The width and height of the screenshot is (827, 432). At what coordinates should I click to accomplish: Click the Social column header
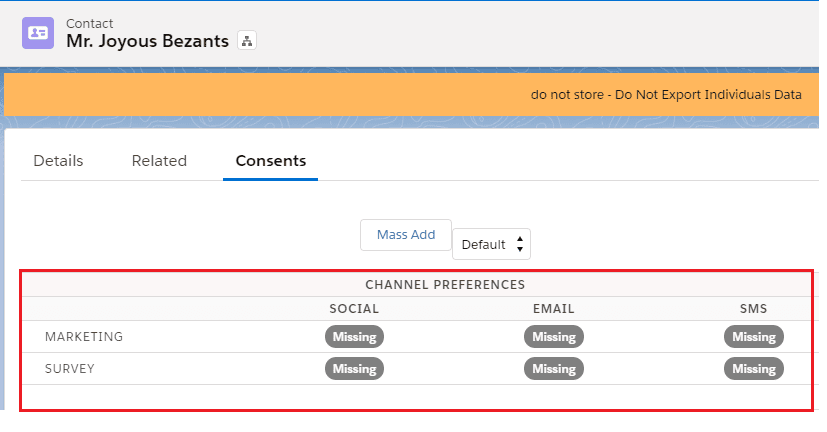tap(354, 309)
